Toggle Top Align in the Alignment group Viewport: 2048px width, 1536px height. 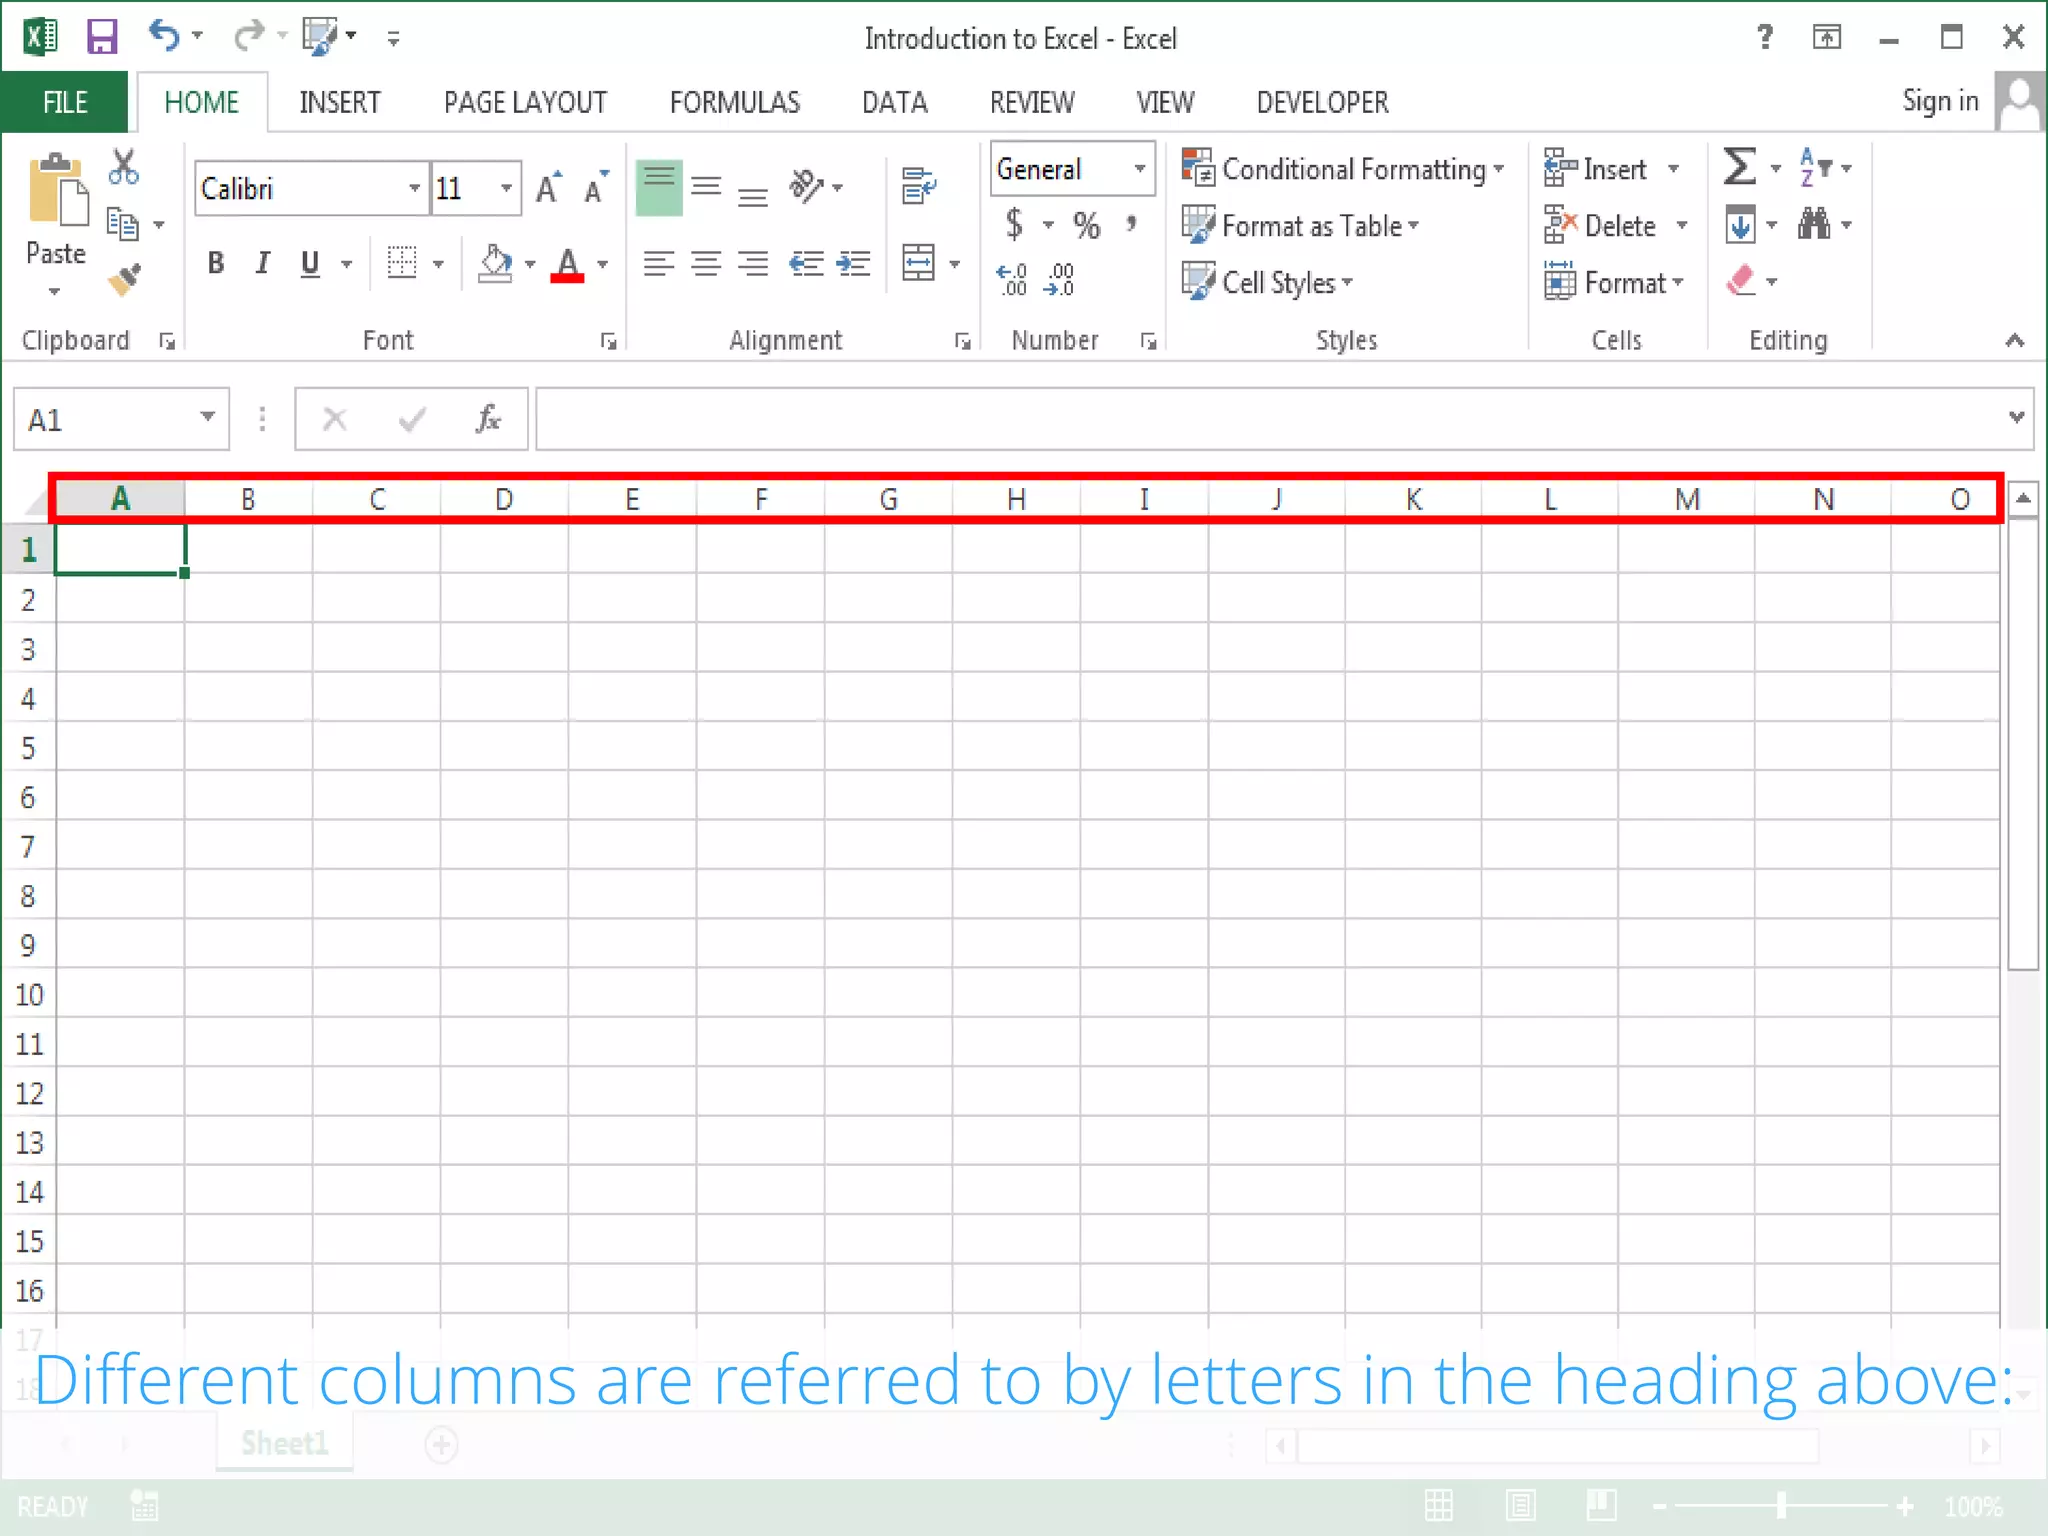(x=659, y=187)
